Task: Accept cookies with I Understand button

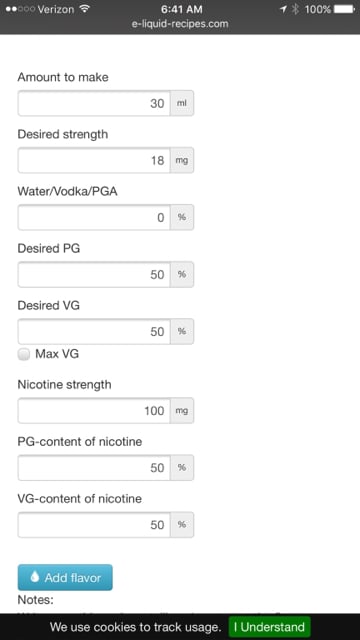Action: 269,627
